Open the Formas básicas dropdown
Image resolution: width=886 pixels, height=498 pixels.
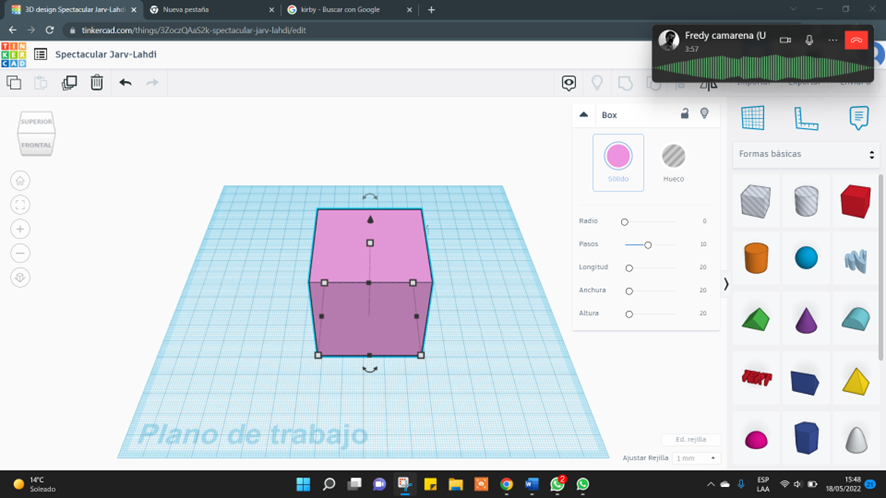click(806, 154)
